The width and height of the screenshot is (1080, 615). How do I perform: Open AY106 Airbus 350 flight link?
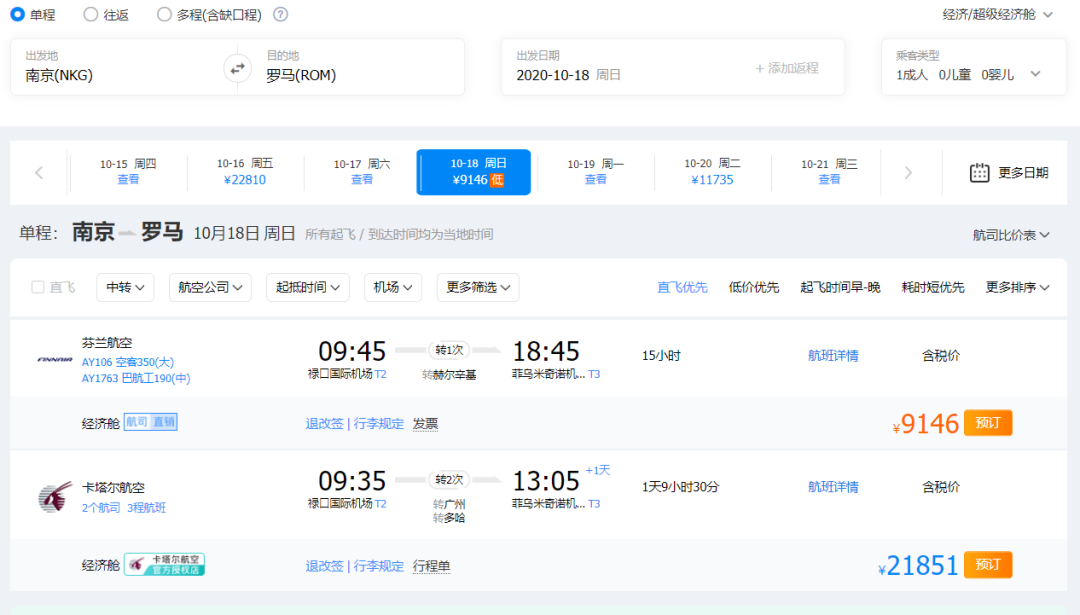tap(128, 362)
